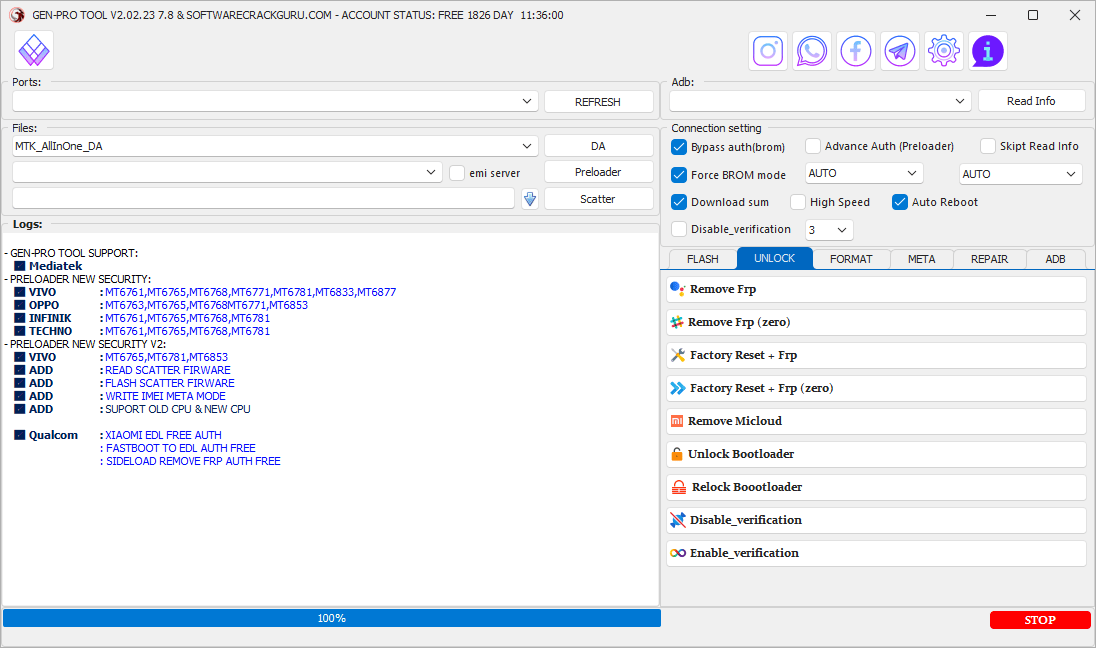This screenshot has height=648, width=1096.
Task: Enable the High Speed checkbox
Action: pos(798,202)
